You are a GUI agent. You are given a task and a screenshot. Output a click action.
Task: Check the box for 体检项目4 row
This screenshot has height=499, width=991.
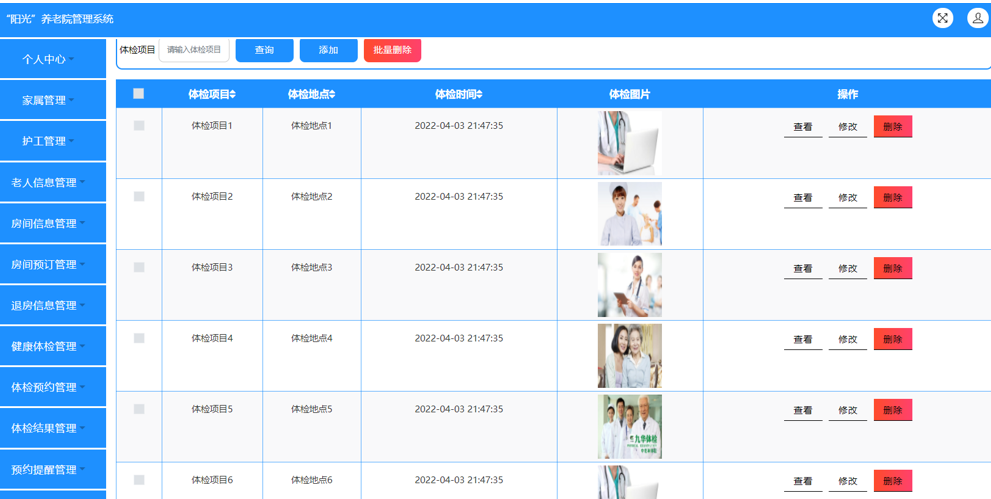(x=139, y=338)
